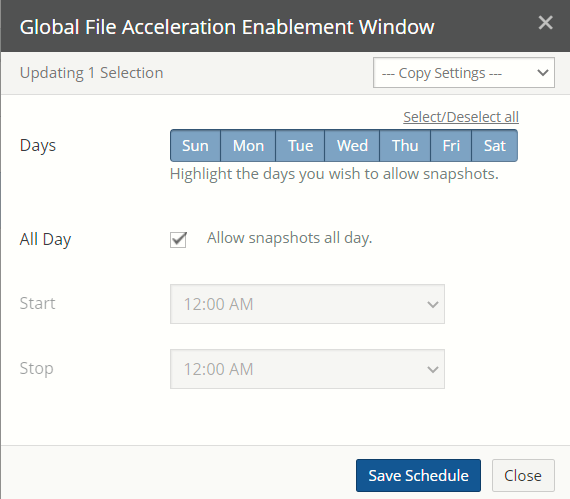
Task: Click the Allow snapshots all day label
Action: (x=289, y=238)
